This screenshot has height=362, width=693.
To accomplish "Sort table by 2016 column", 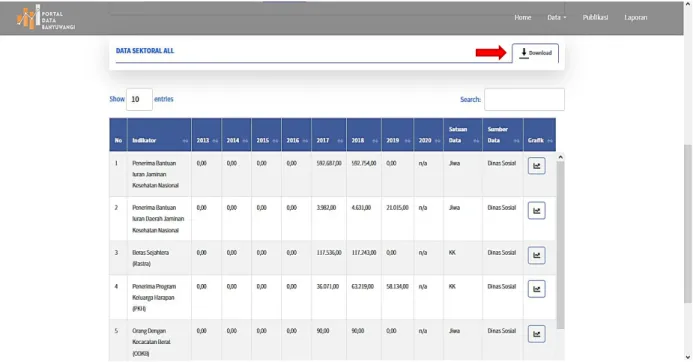I will tap(296, 135).
